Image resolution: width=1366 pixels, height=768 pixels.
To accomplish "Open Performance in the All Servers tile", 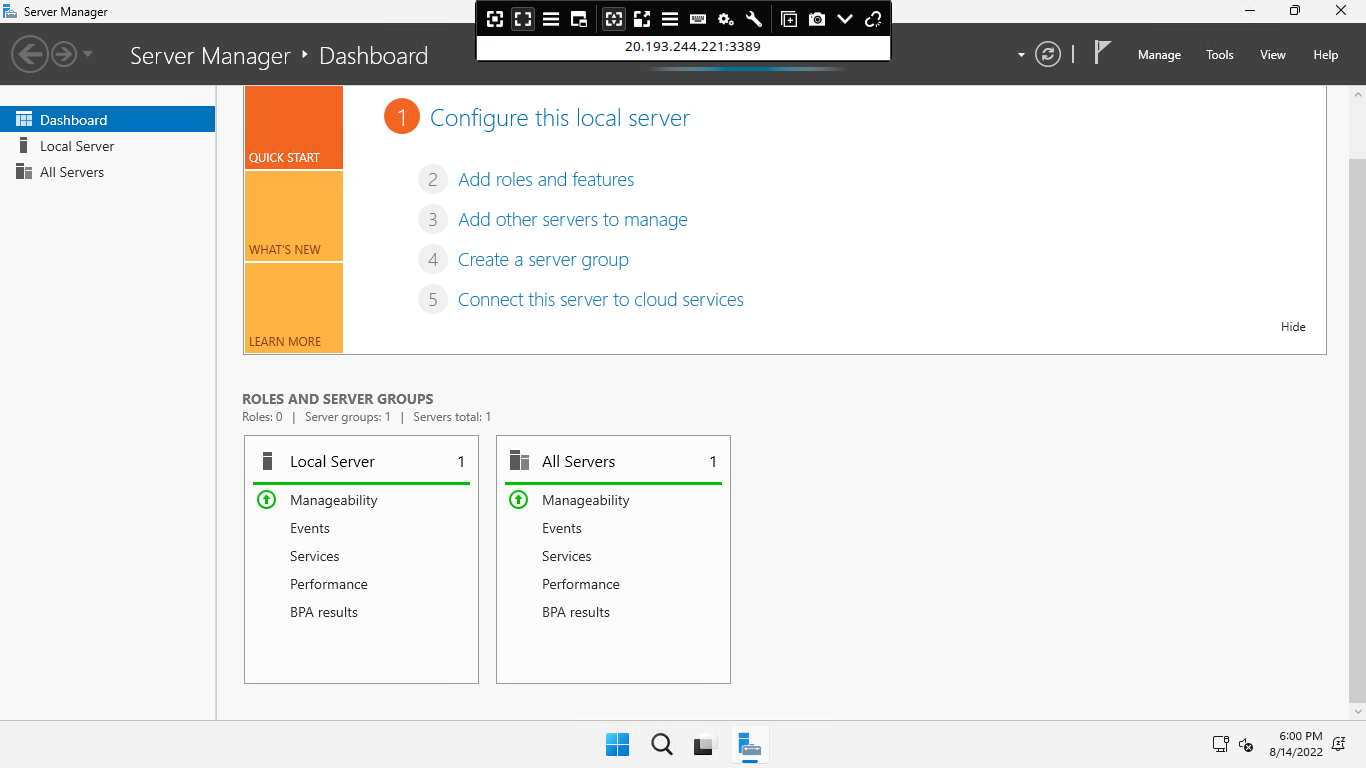I will coord(581,584).
